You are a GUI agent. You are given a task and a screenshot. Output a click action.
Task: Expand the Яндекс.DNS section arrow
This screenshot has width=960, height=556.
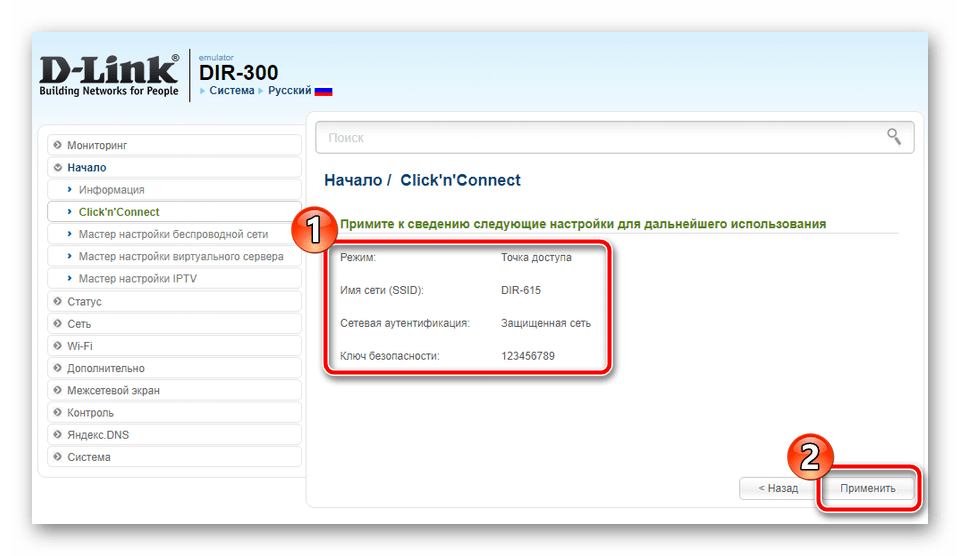[x=58, y=435]
